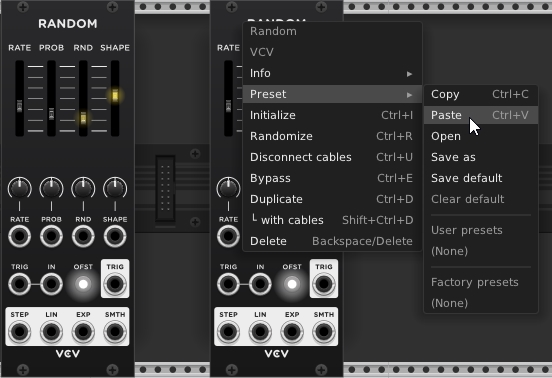Click Copy in Preset submenu

481,94
